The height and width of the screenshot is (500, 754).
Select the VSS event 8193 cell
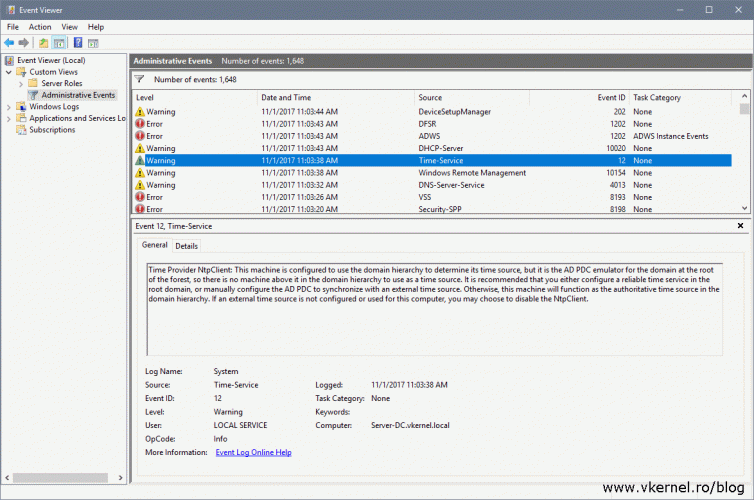617,197
